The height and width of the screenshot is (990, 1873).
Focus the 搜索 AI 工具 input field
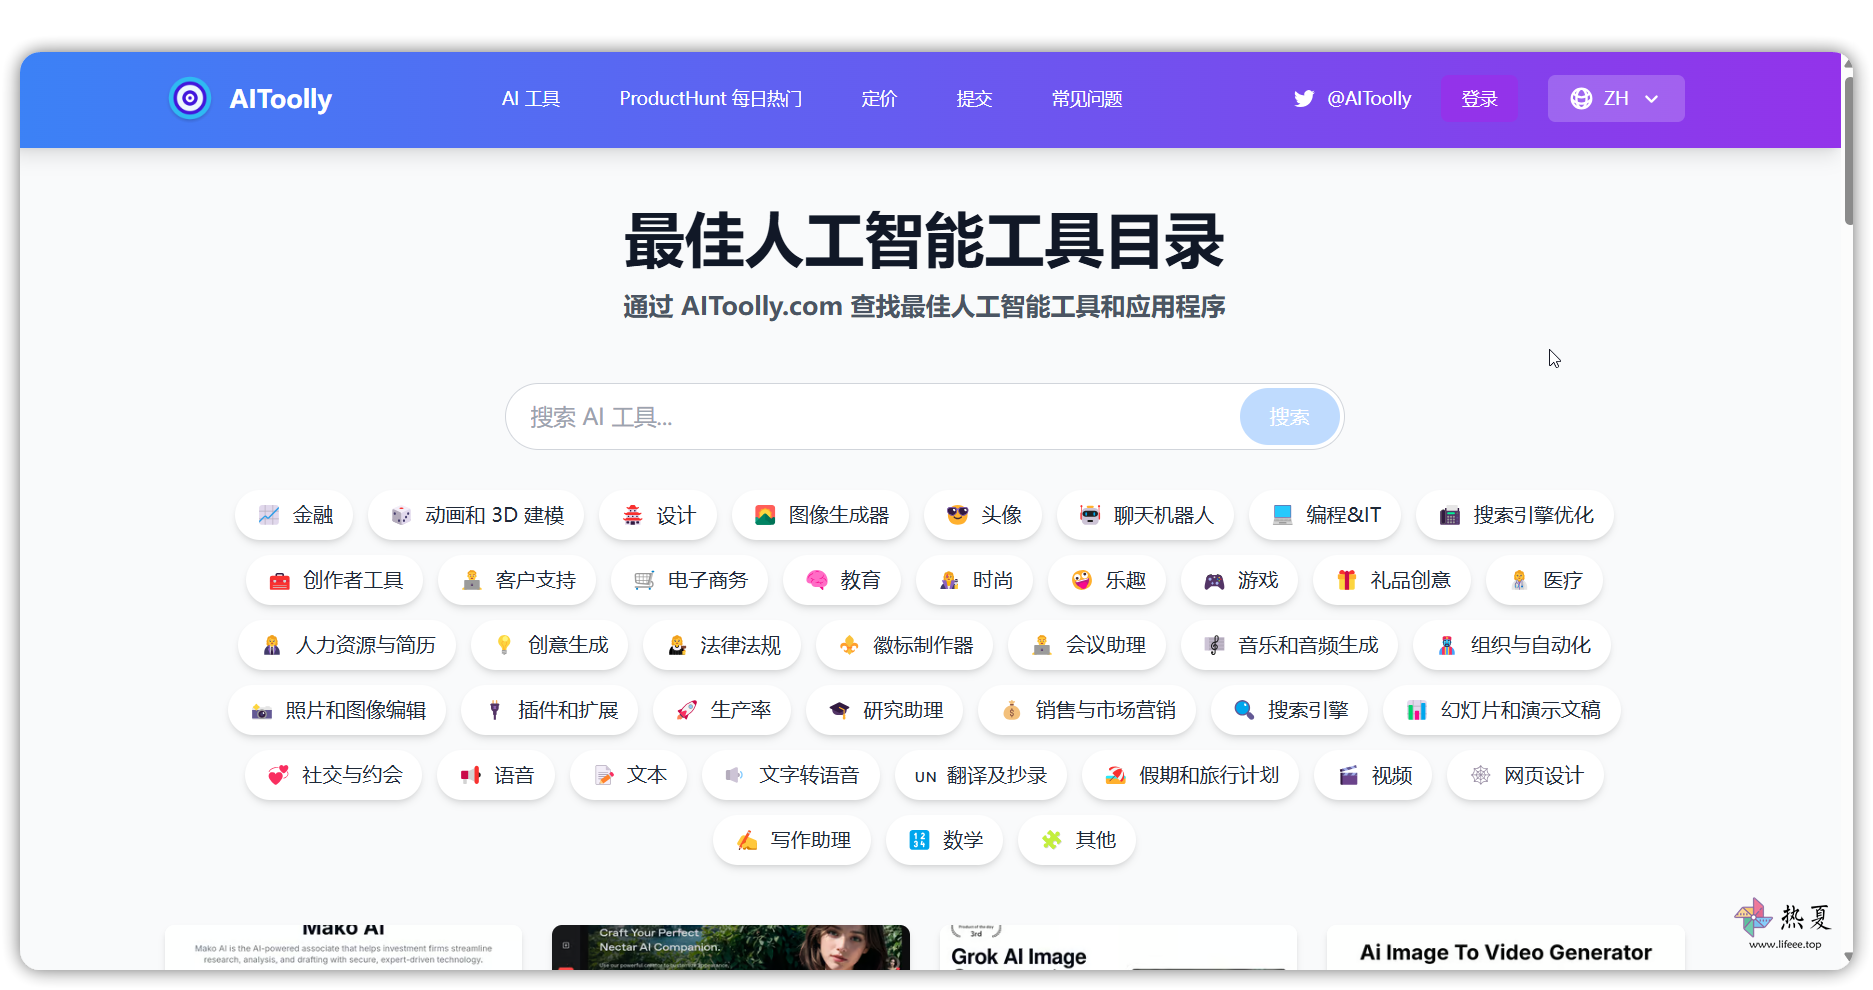870,417
